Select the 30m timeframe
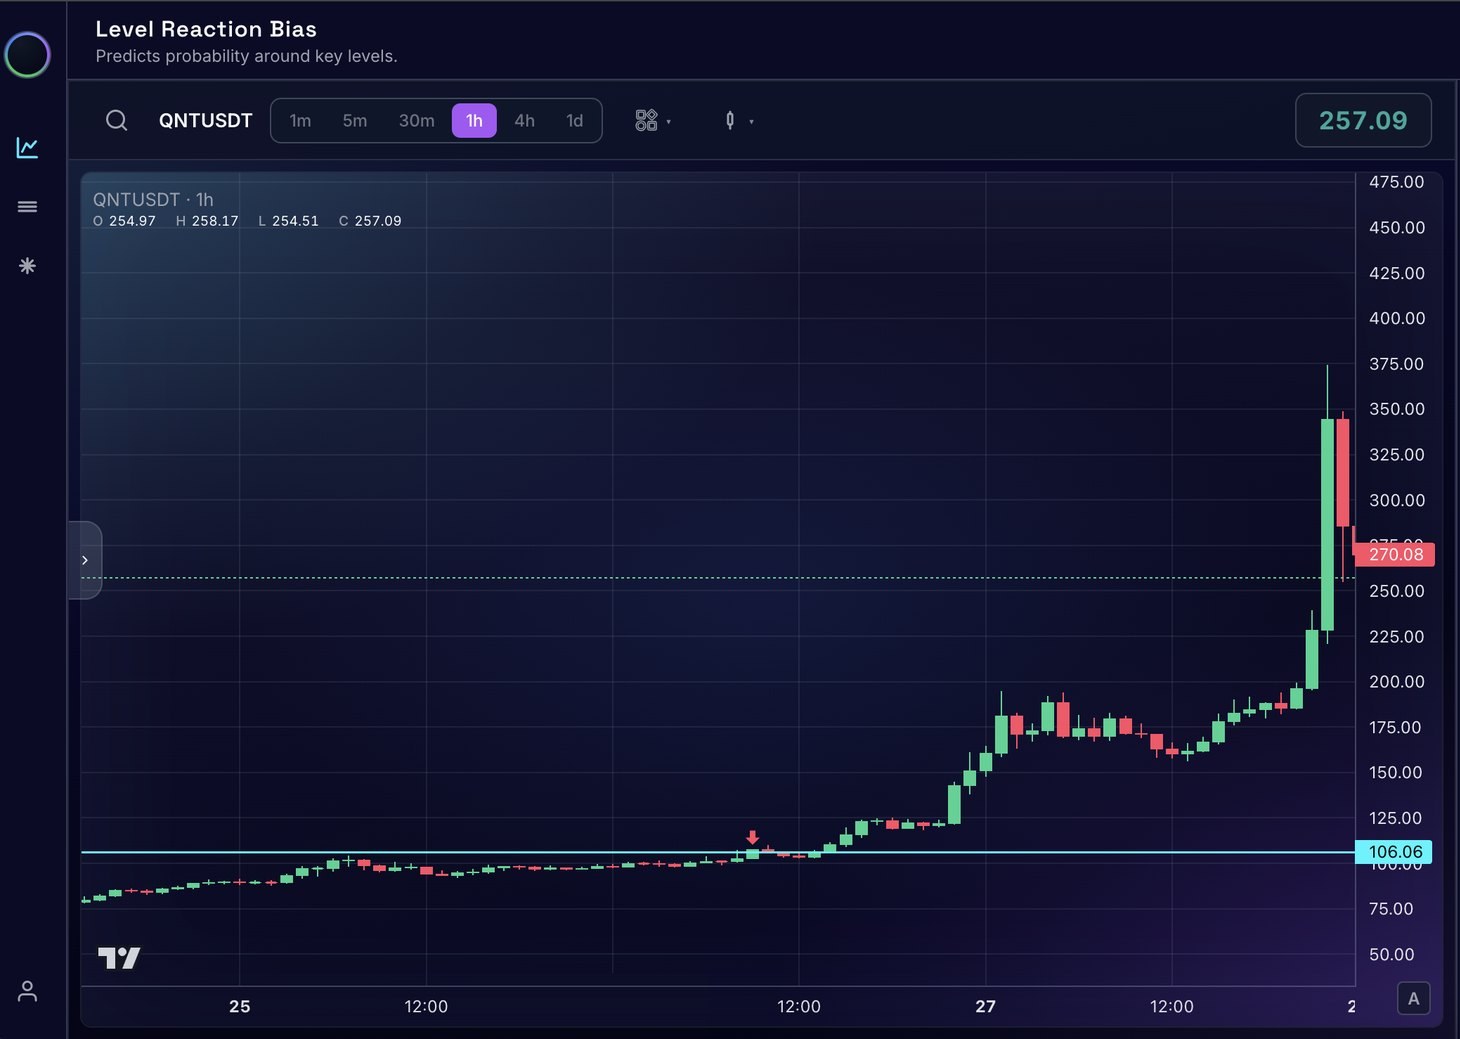 [416, 121]
